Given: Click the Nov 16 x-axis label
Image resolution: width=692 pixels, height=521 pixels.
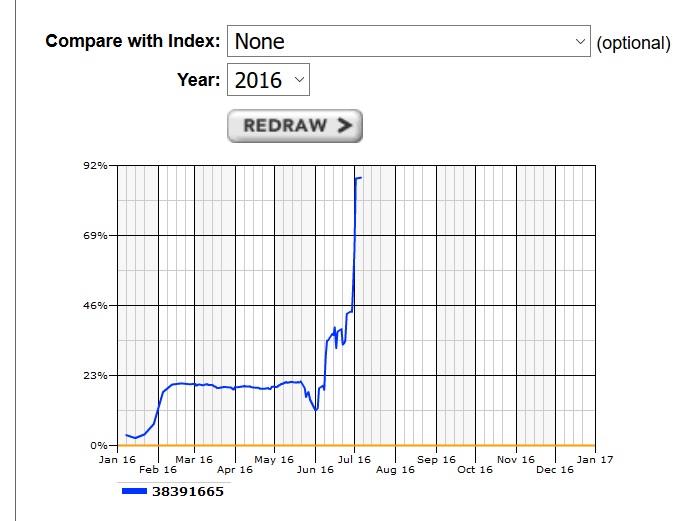Looking at the screenshot, I should coord(516,460).
